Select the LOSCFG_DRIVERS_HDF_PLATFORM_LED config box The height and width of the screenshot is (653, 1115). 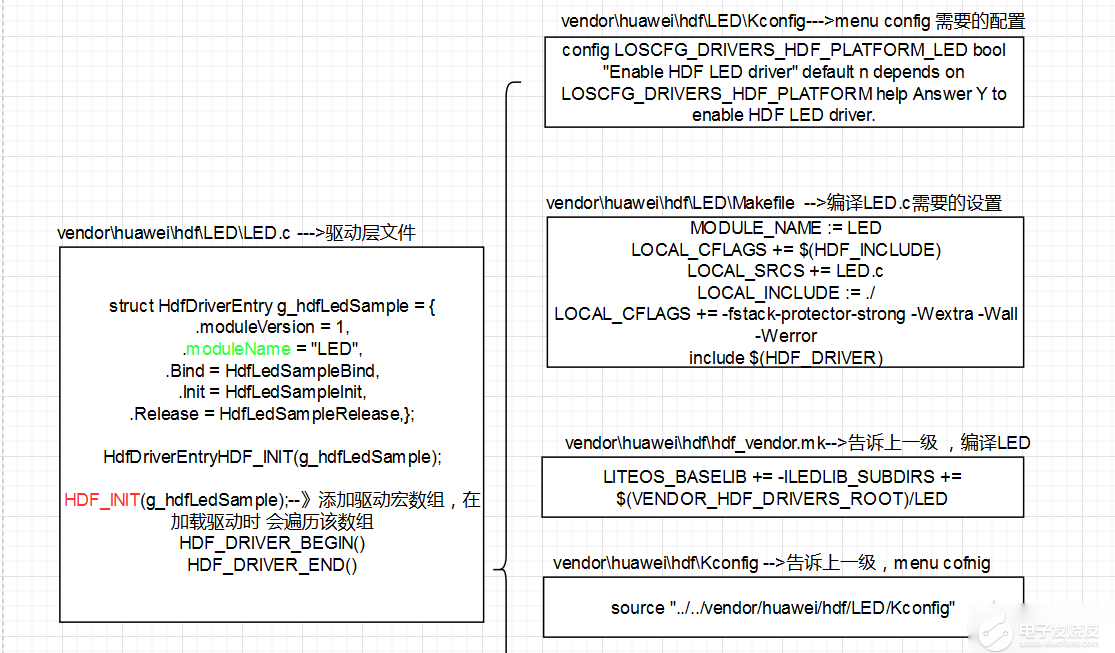tap(784, 83)
